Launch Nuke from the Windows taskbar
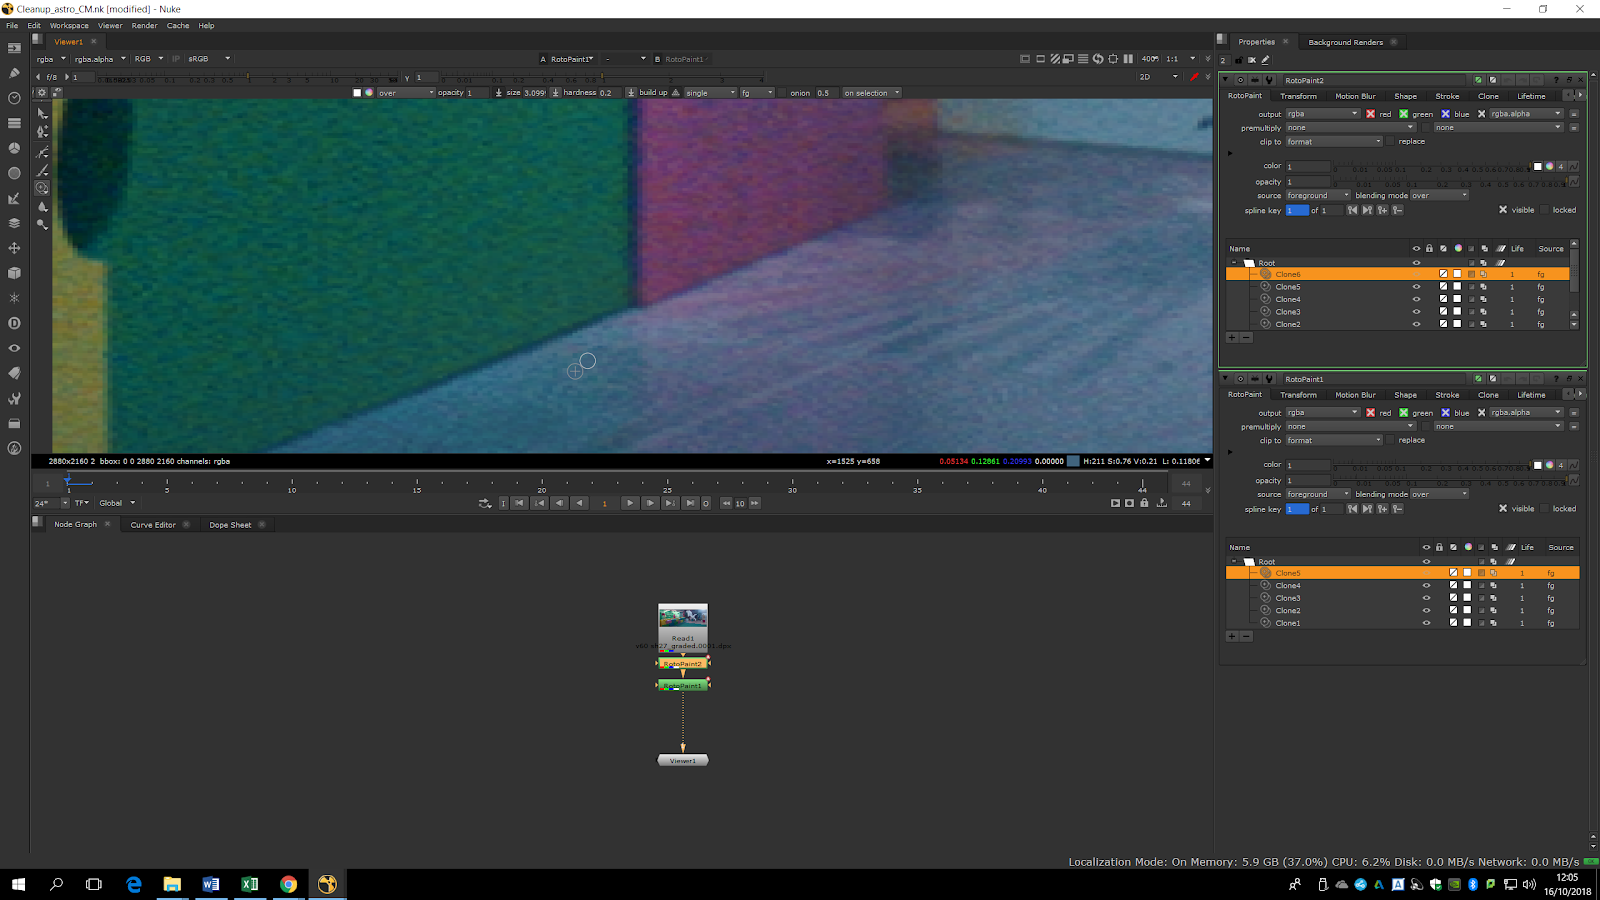1600x900 pixels. click(327, 884)
